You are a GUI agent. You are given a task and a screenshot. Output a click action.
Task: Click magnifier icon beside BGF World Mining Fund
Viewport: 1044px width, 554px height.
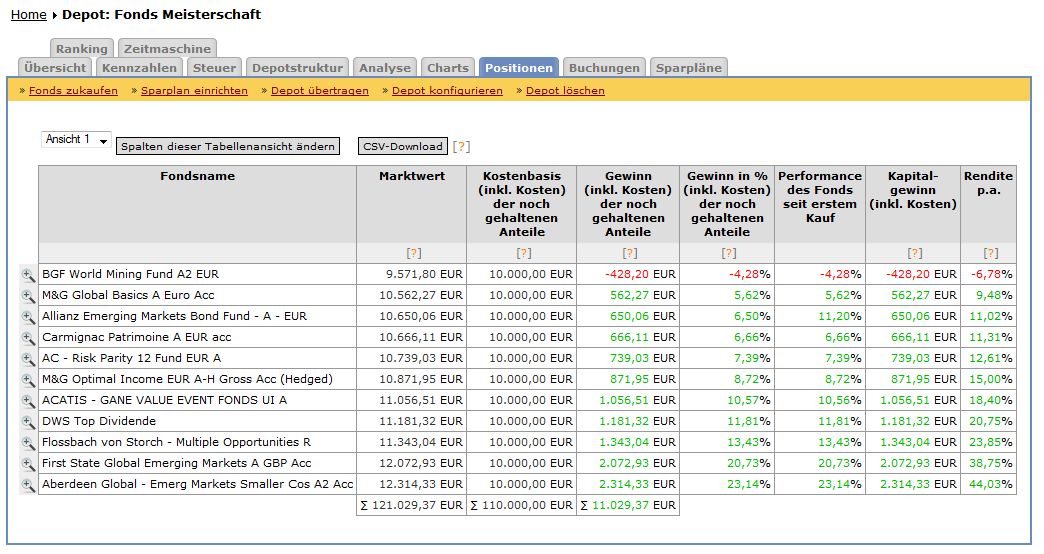point(28,274)
